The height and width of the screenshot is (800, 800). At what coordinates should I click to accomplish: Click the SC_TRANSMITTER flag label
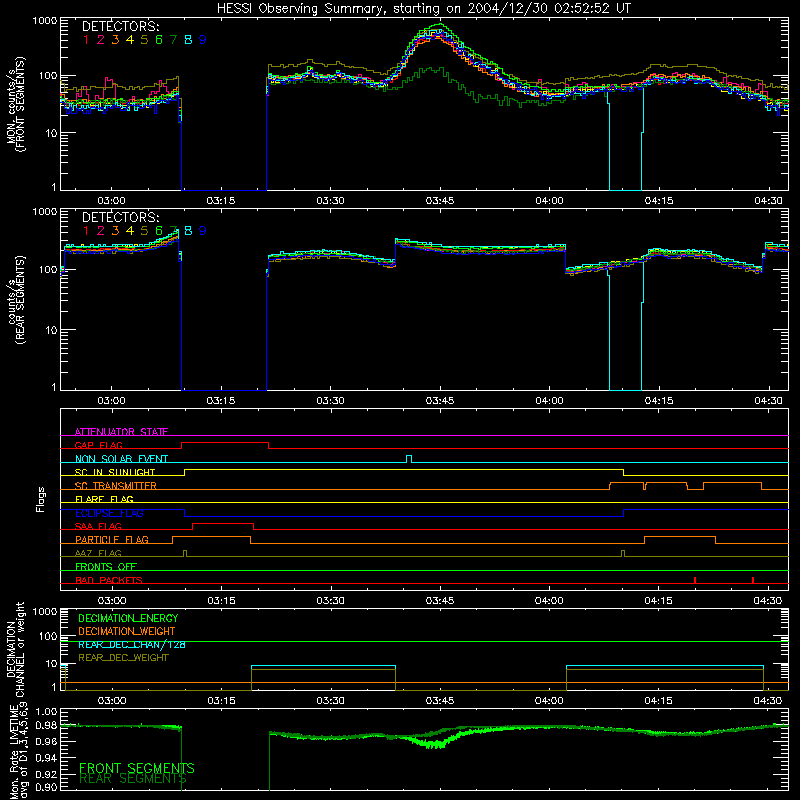coord(116,486)
